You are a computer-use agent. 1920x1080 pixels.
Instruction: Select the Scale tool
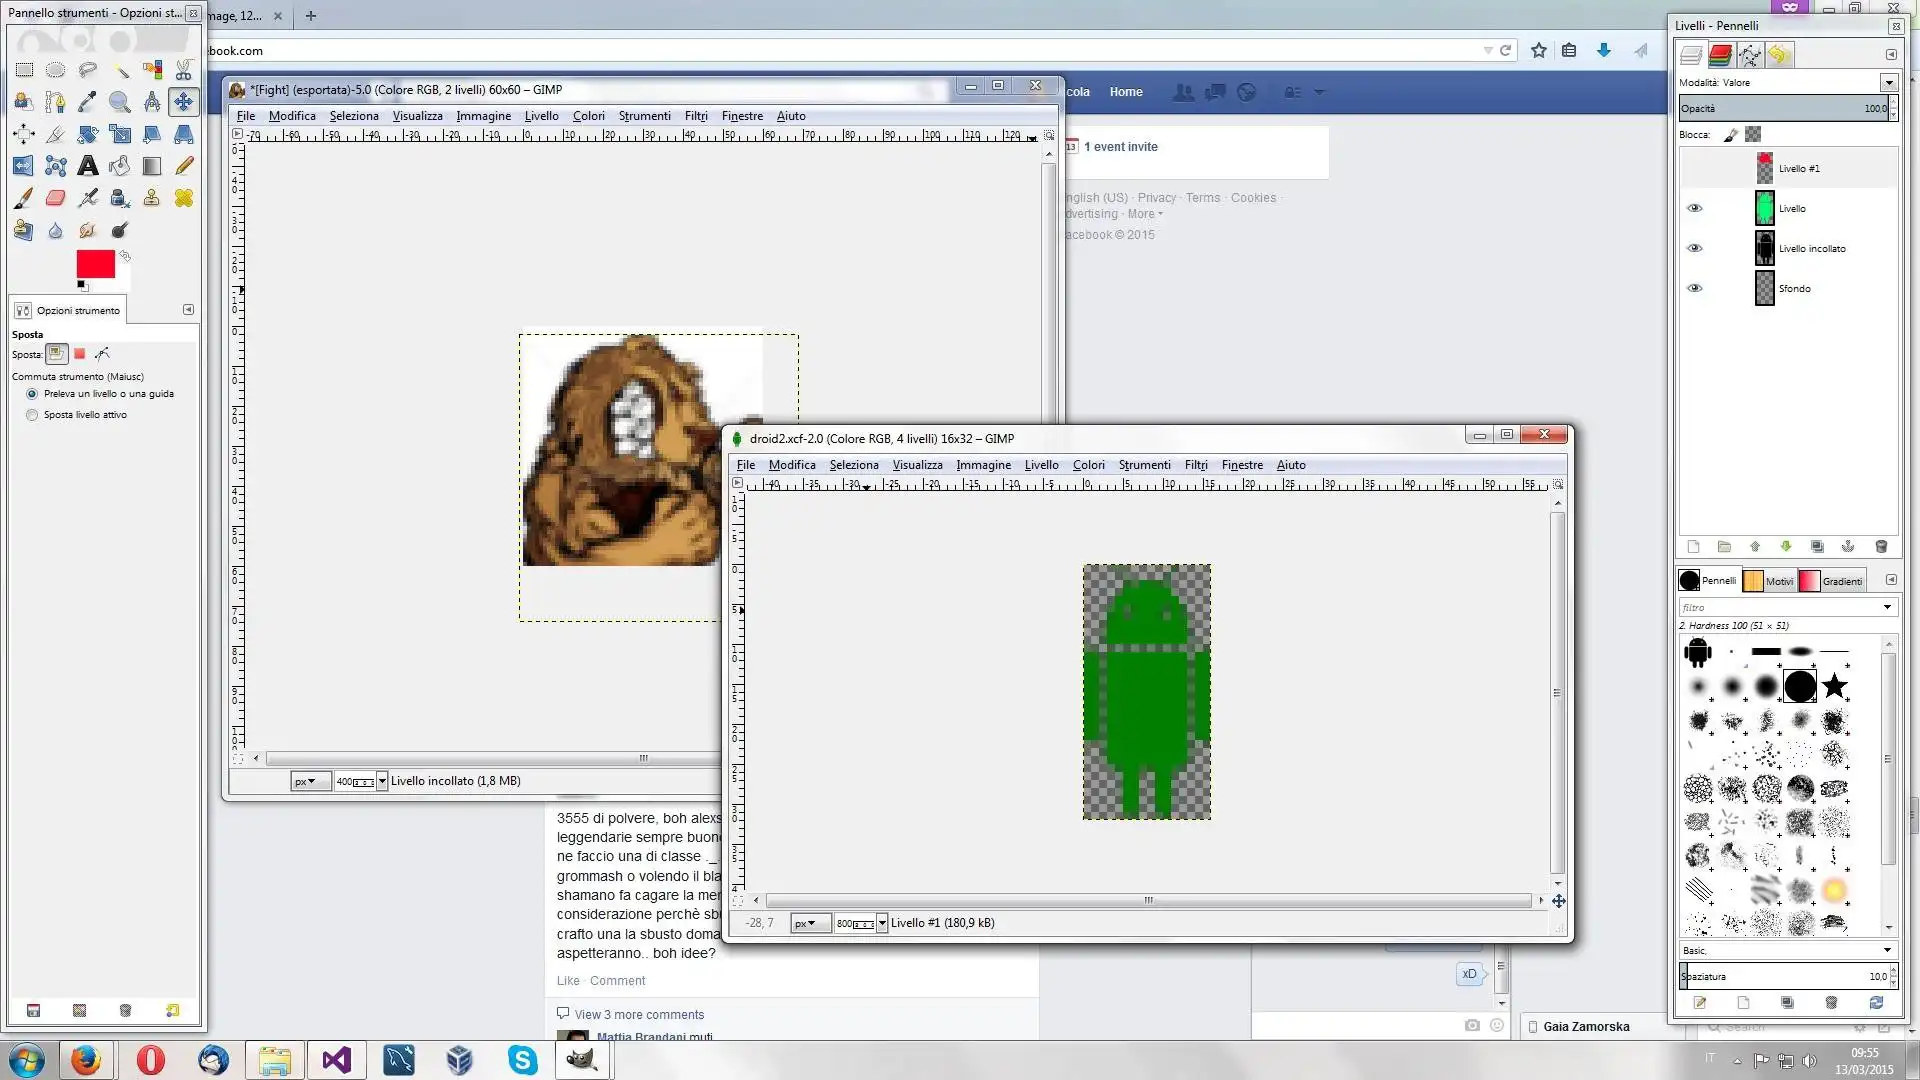pos(120,134)
